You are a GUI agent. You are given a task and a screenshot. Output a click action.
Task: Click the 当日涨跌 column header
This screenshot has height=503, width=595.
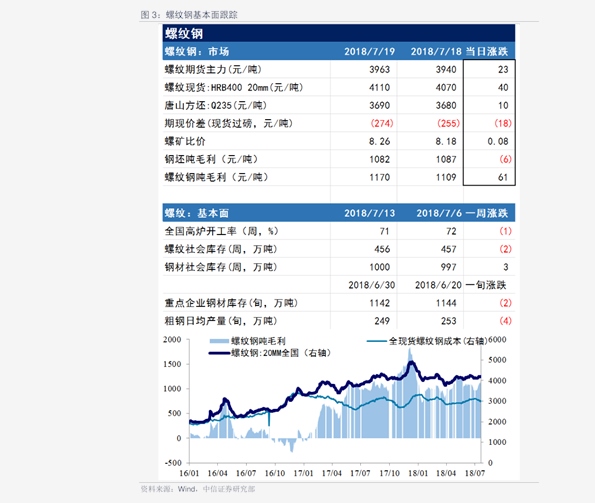coord(486,51)
